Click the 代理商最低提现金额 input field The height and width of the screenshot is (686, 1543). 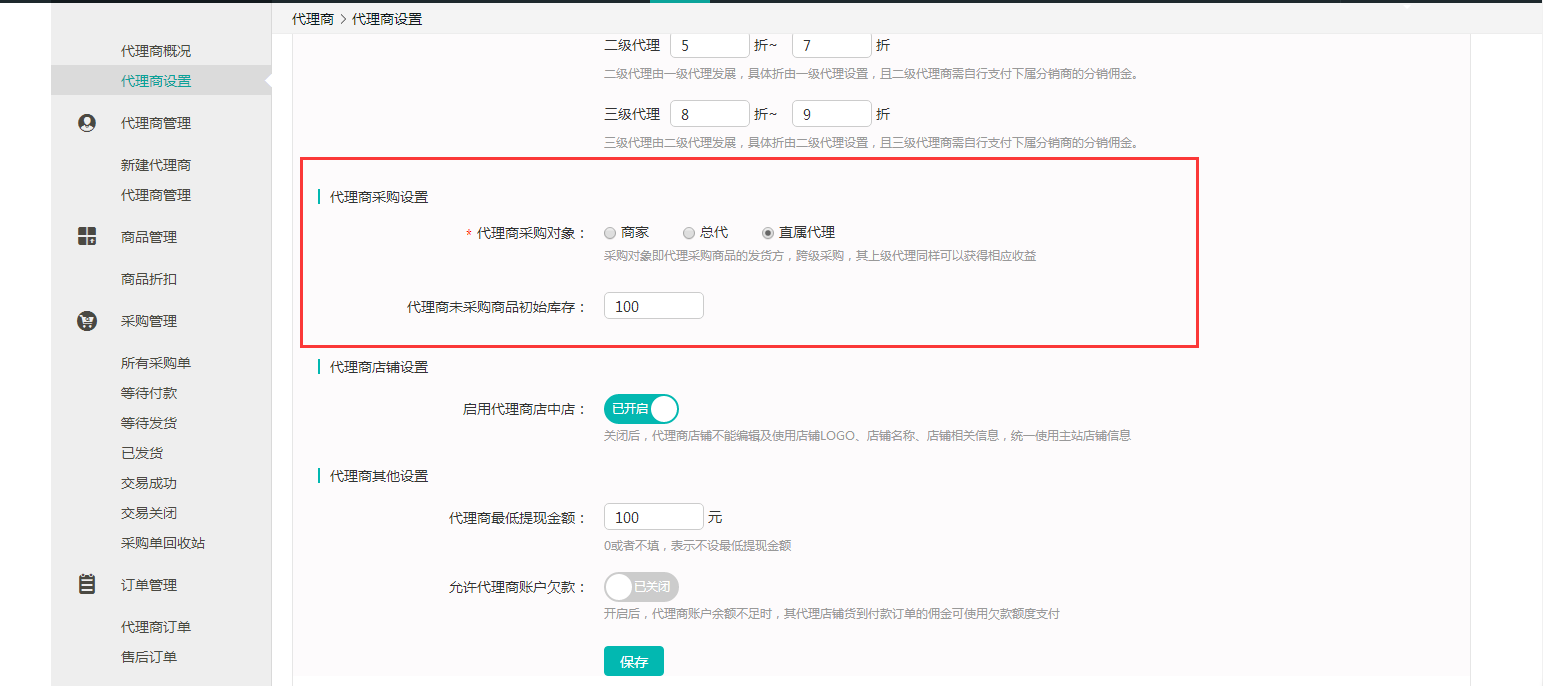coord(653,517)
